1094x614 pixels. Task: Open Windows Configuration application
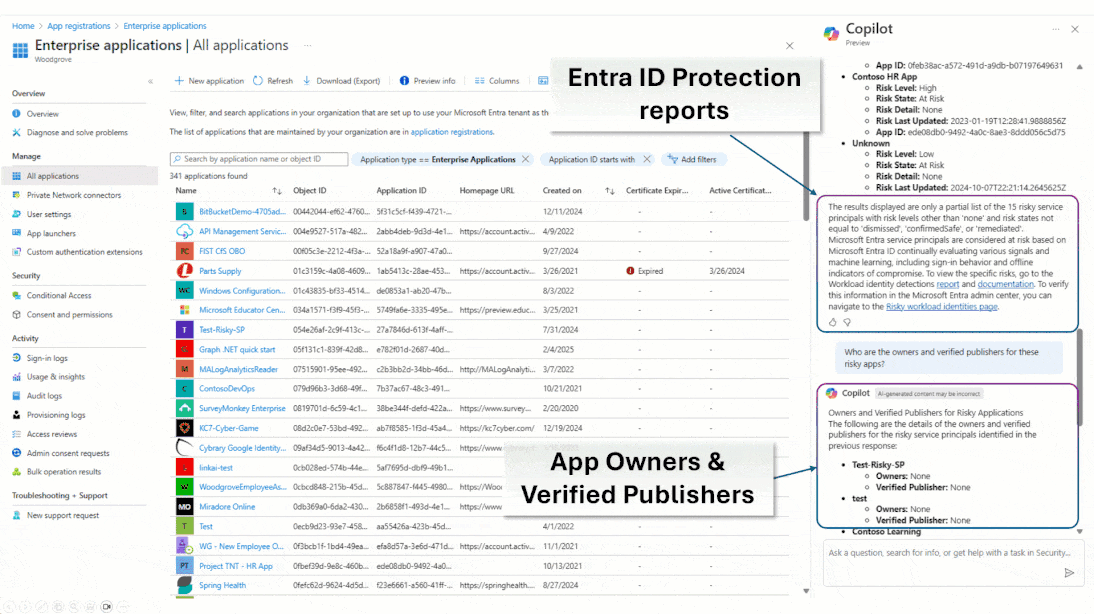point(242,291)
